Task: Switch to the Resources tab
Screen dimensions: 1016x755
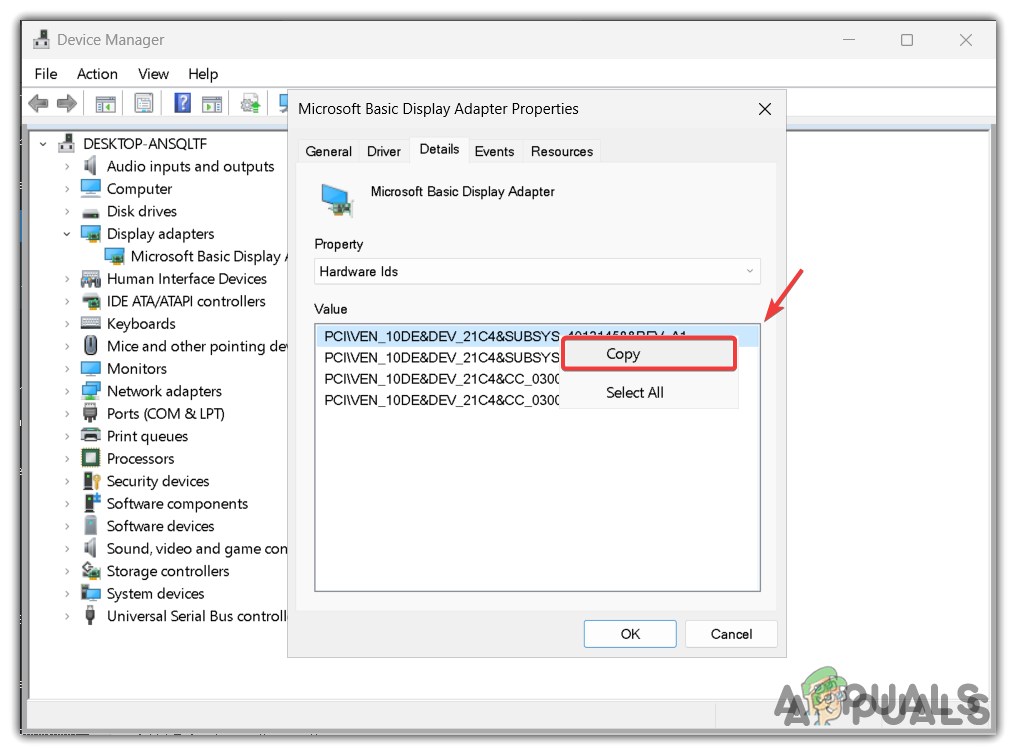Action: (562, 151)
